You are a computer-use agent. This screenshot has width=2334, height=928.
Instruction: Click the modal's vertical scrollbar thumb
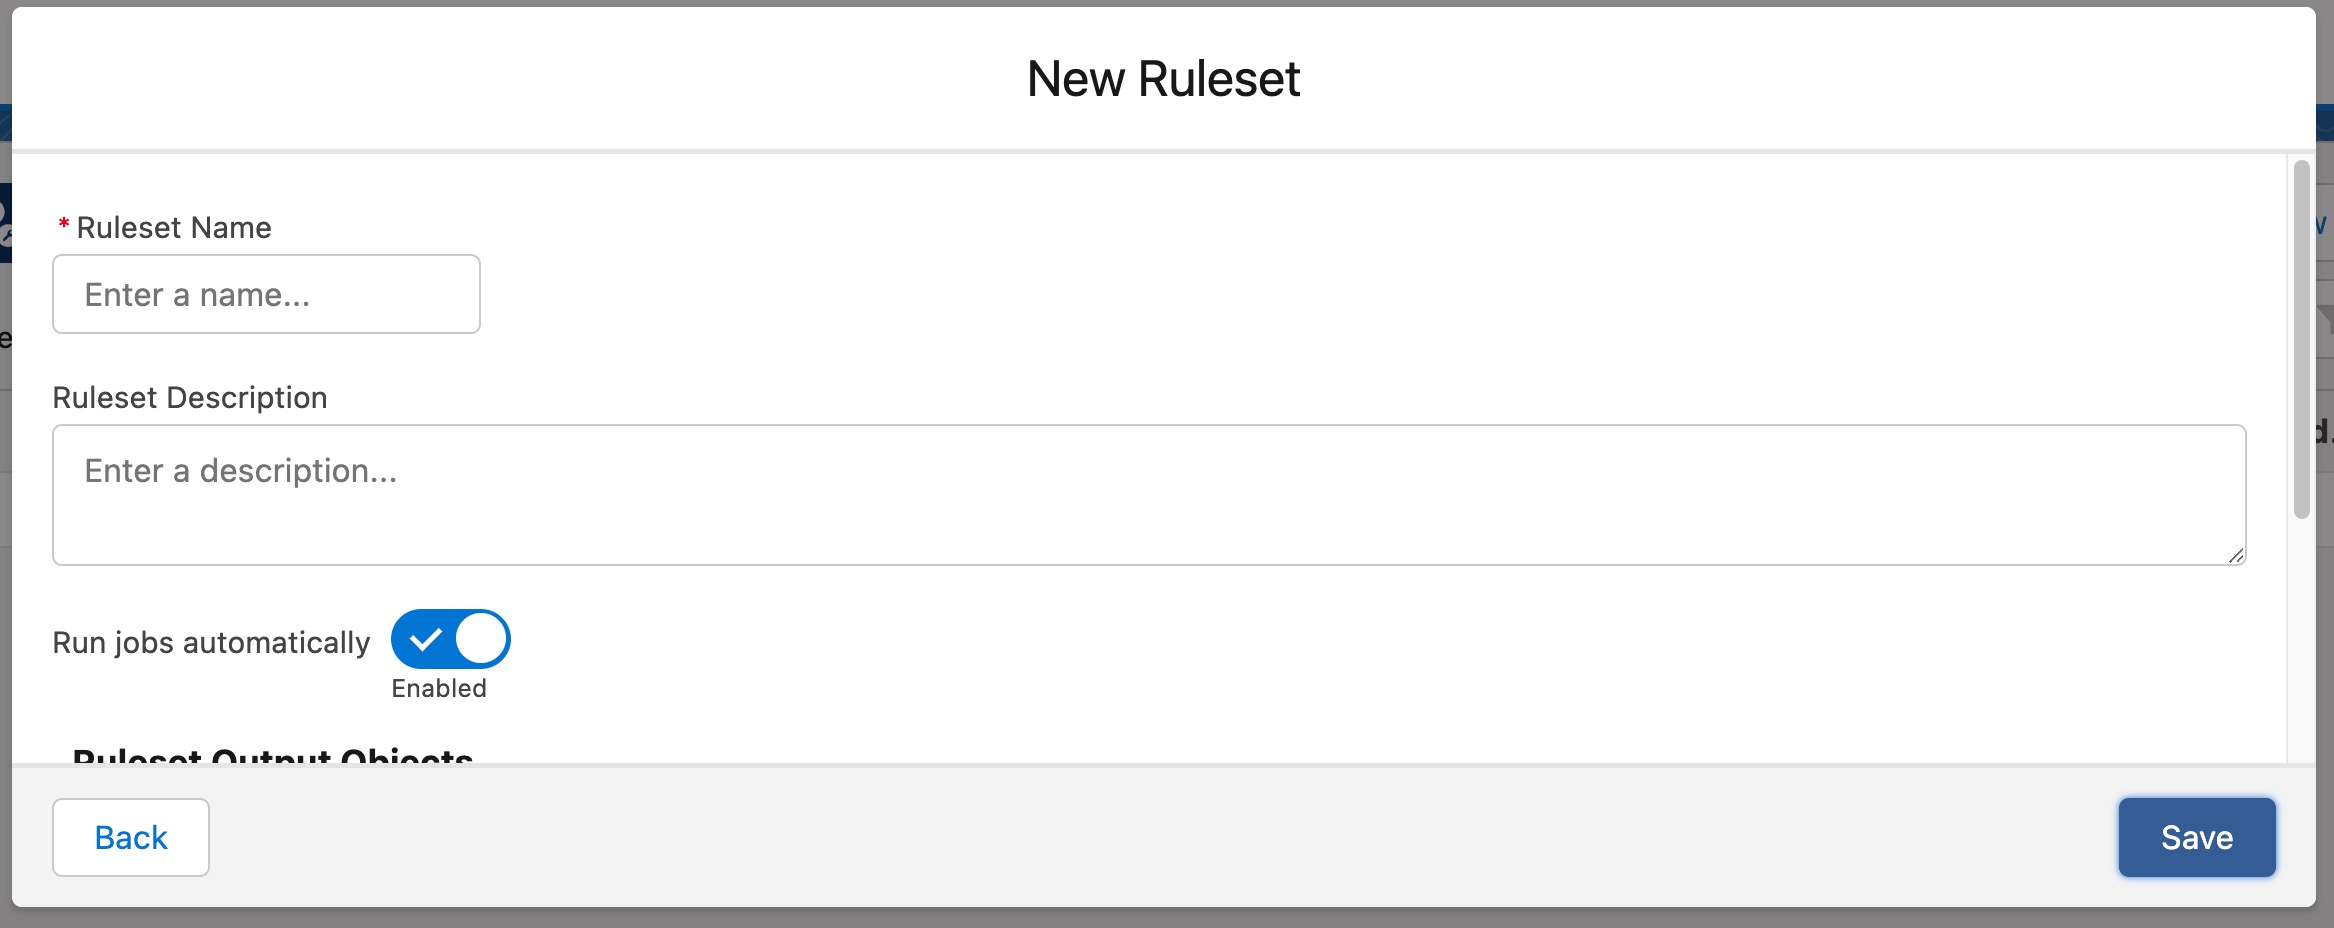pos(2302,340)
